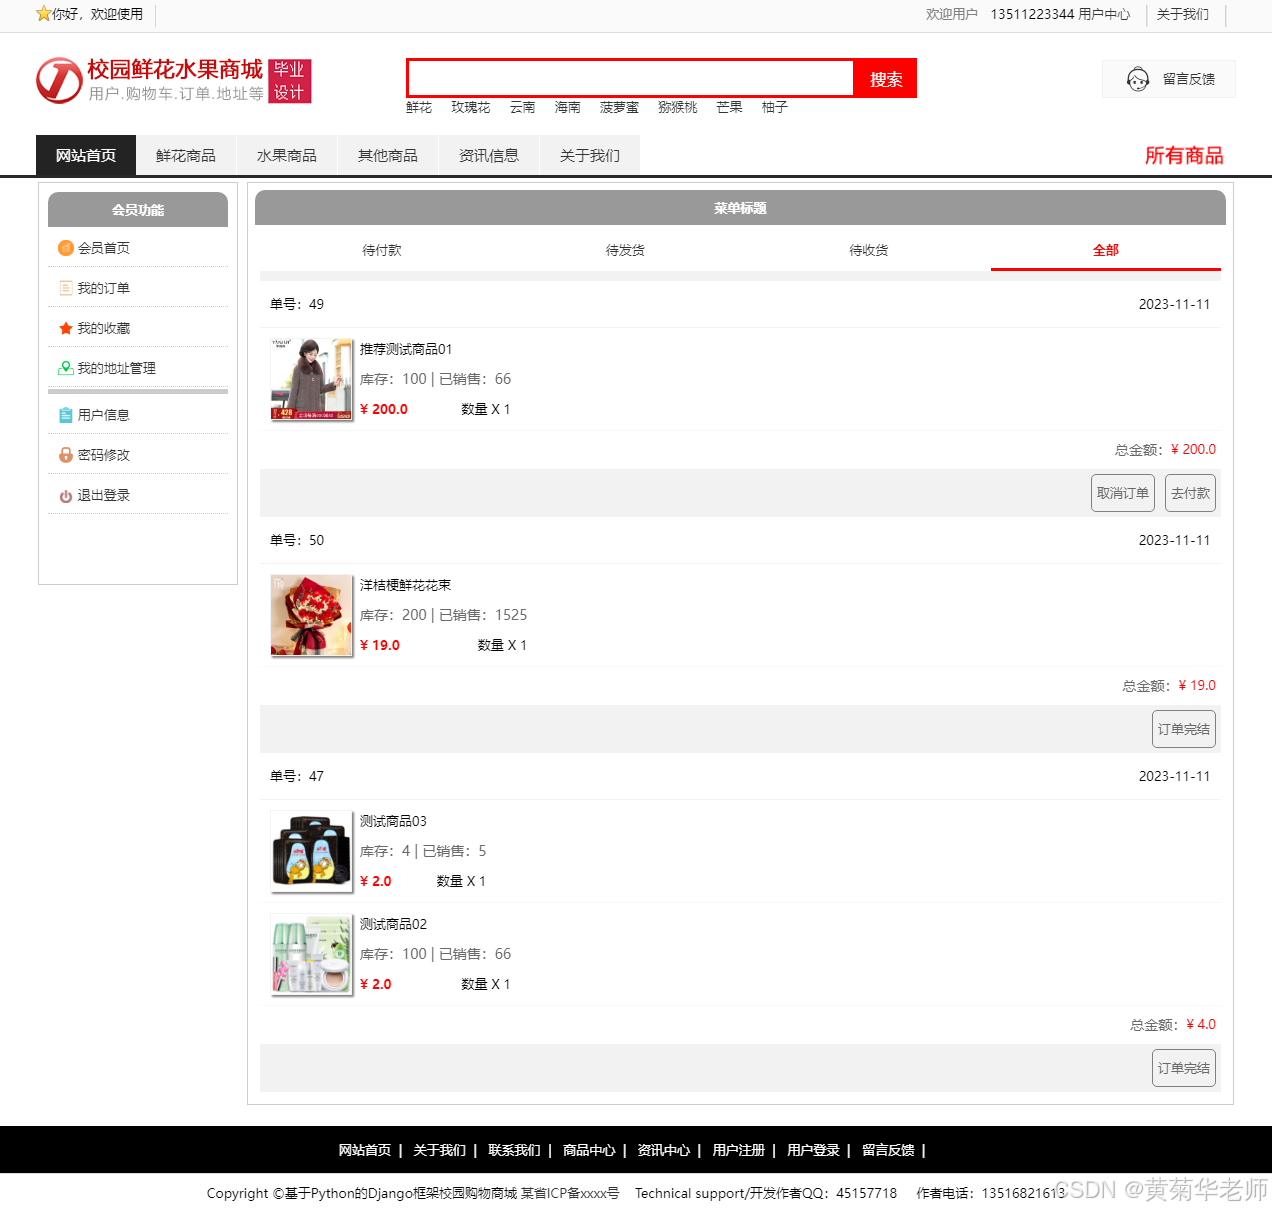Select the 全部 order tab

tap(1106, 250)
